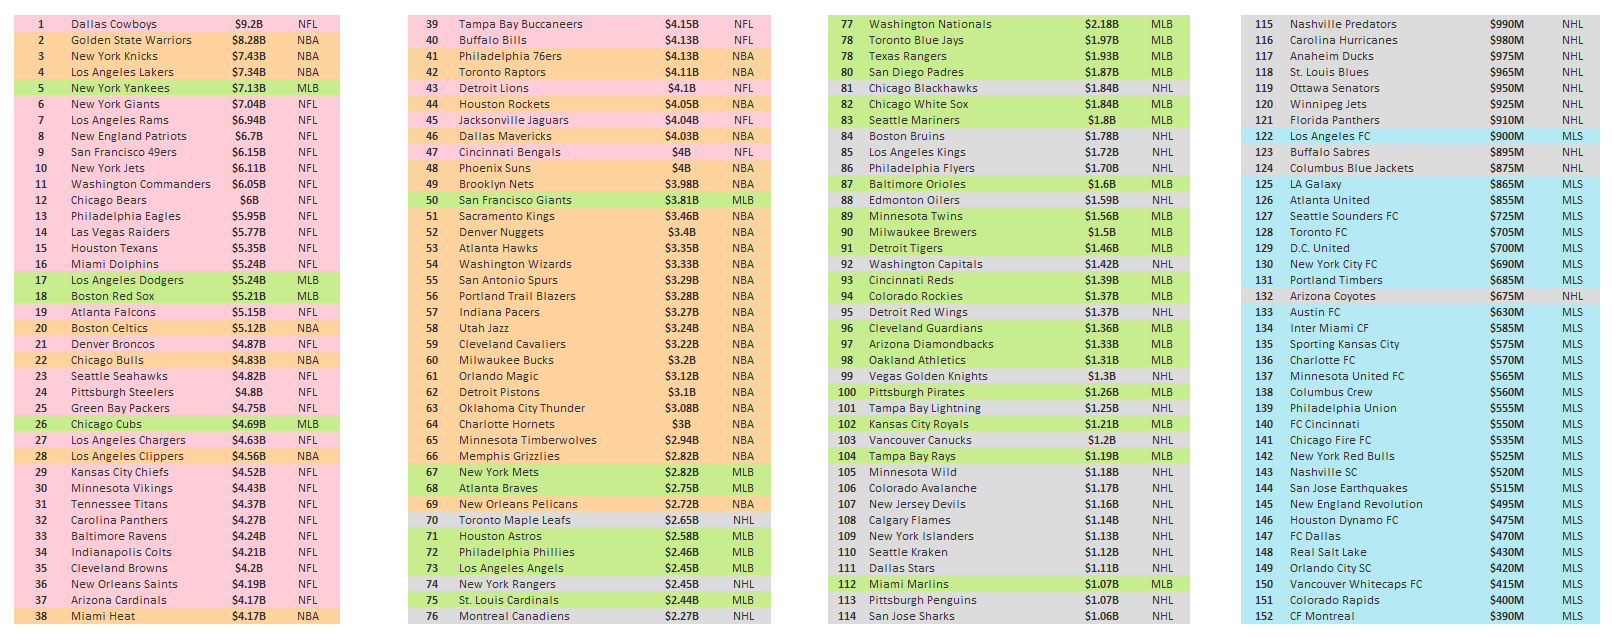
Task: Select the Vancouver Canucks cell
Action: [x=920, y=440]
